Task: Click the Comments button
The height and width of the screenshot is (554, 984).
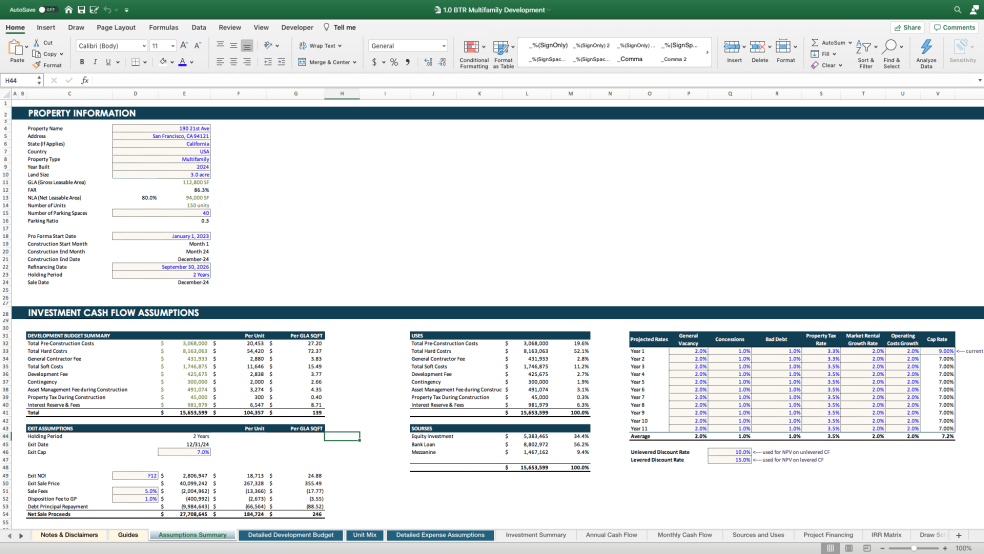Action: [x=955, y=27]
